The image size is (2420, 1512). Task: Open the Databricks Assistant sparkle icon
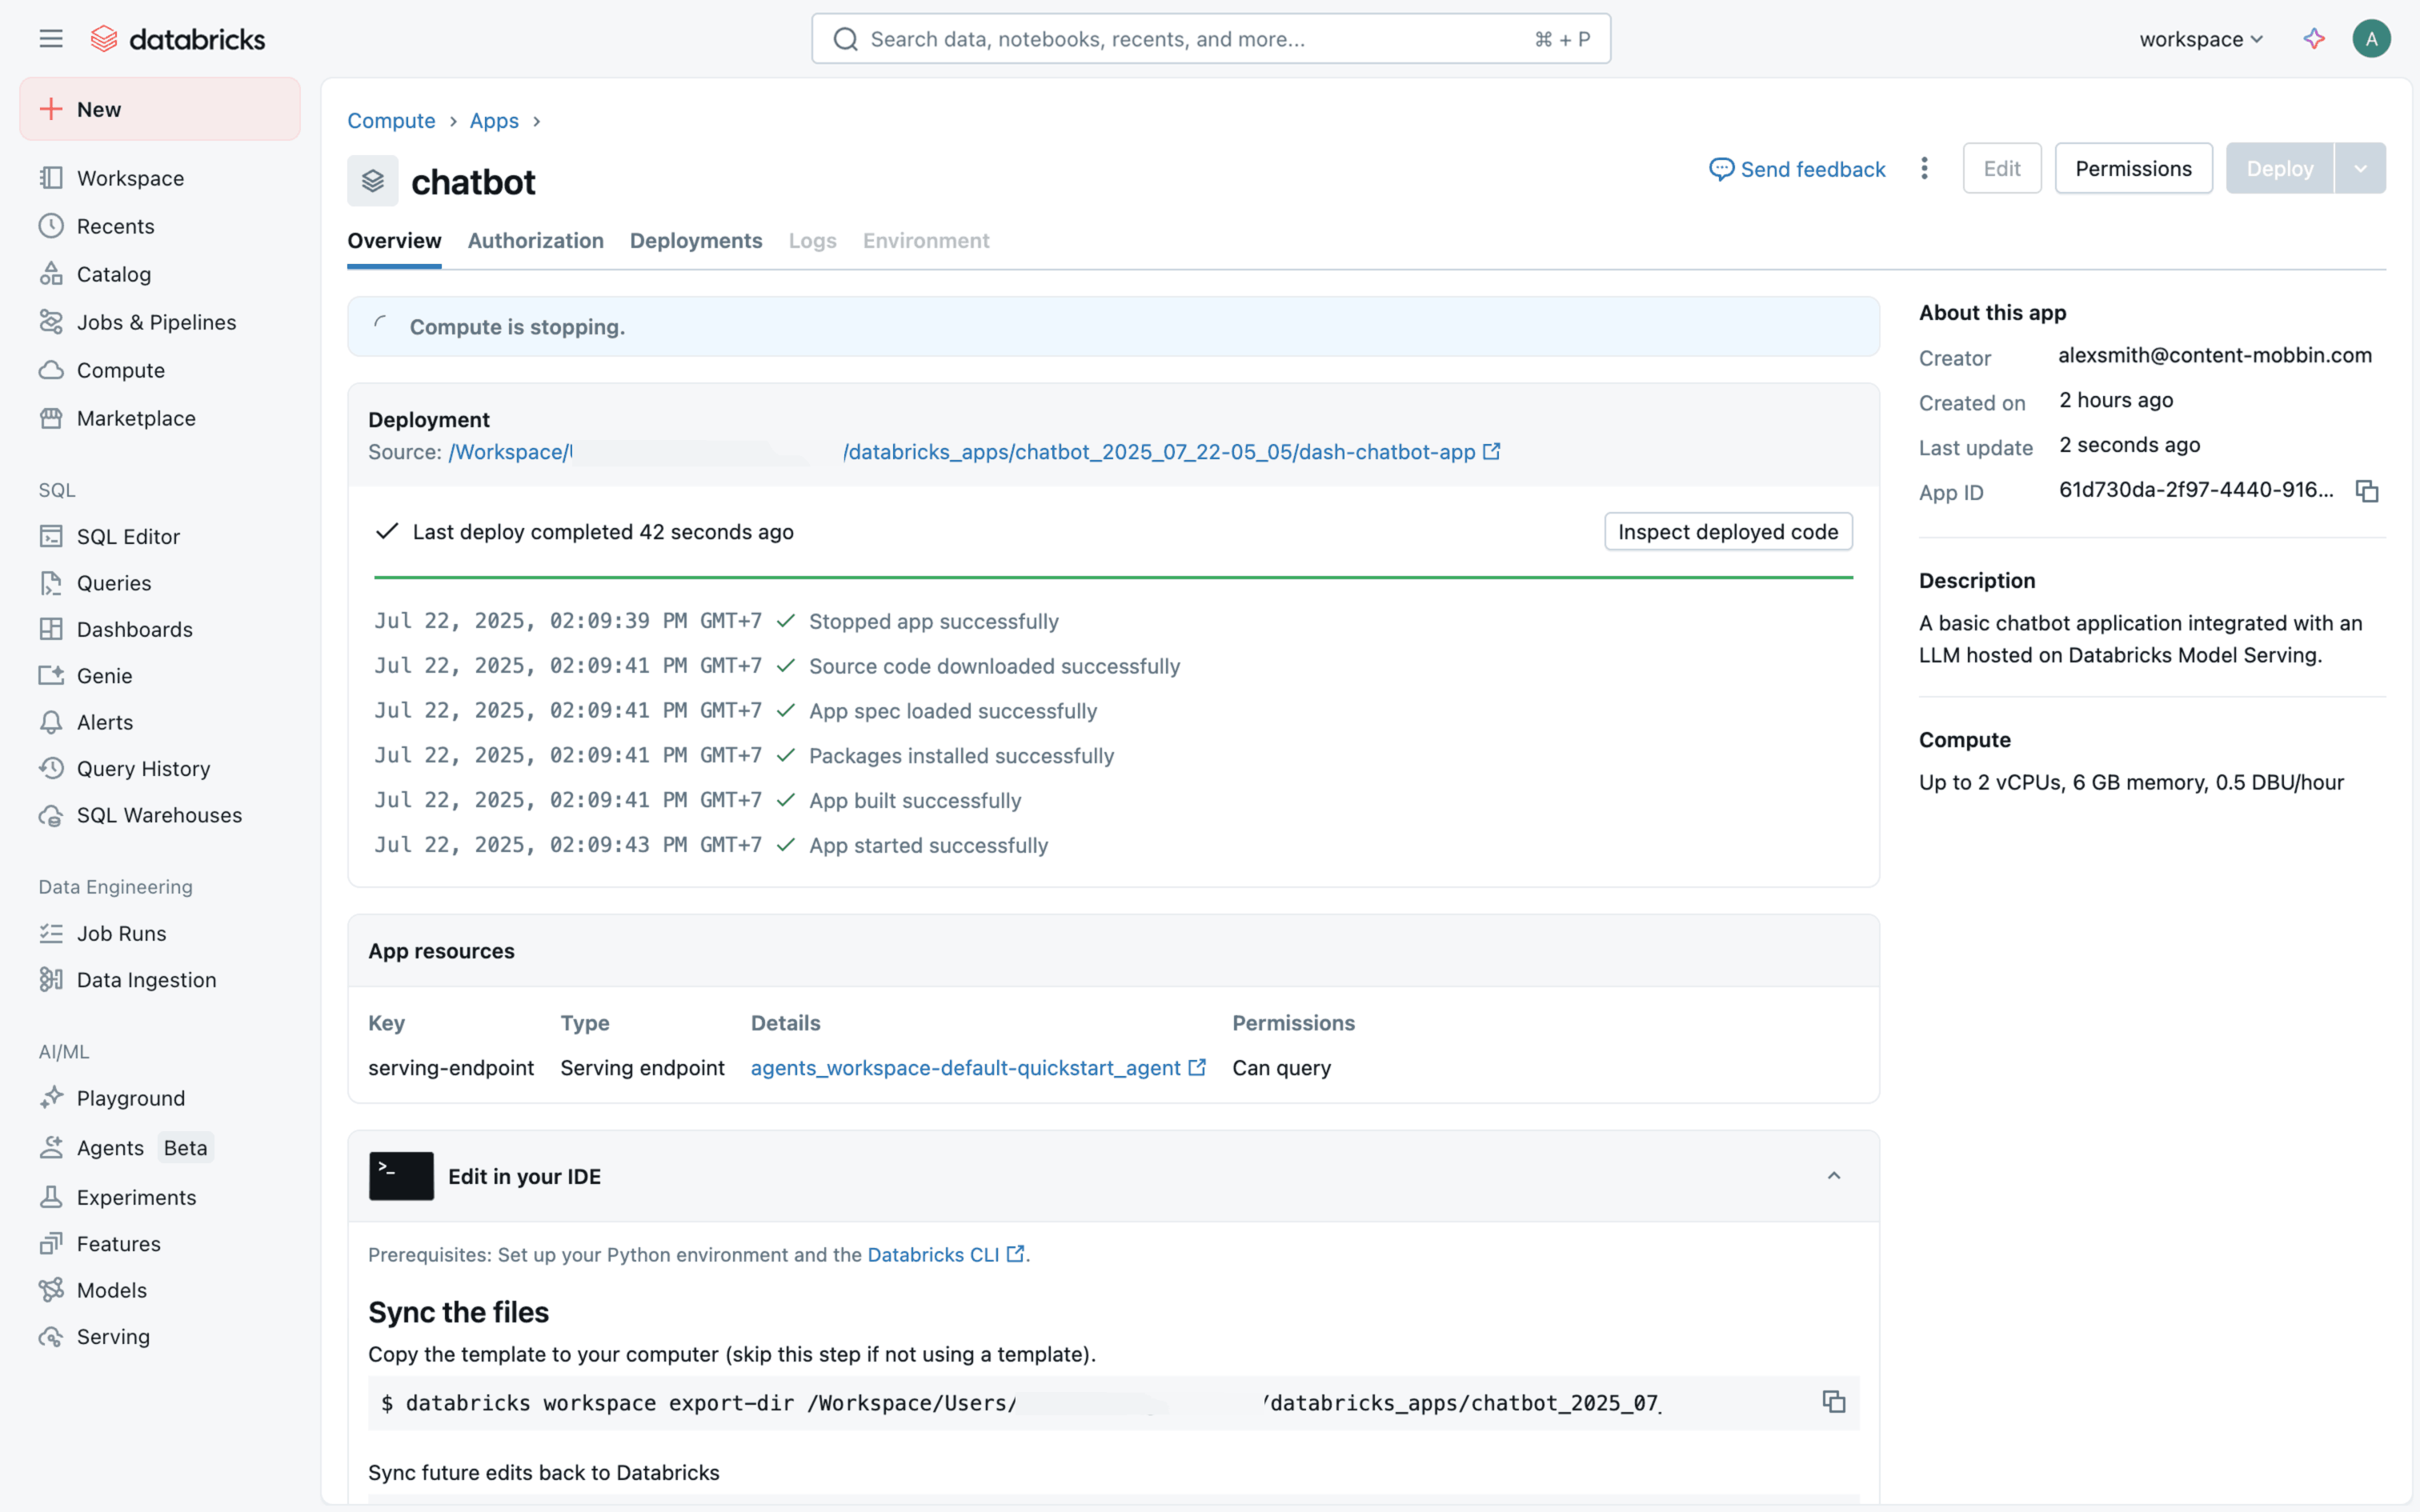pos(2313,39)
